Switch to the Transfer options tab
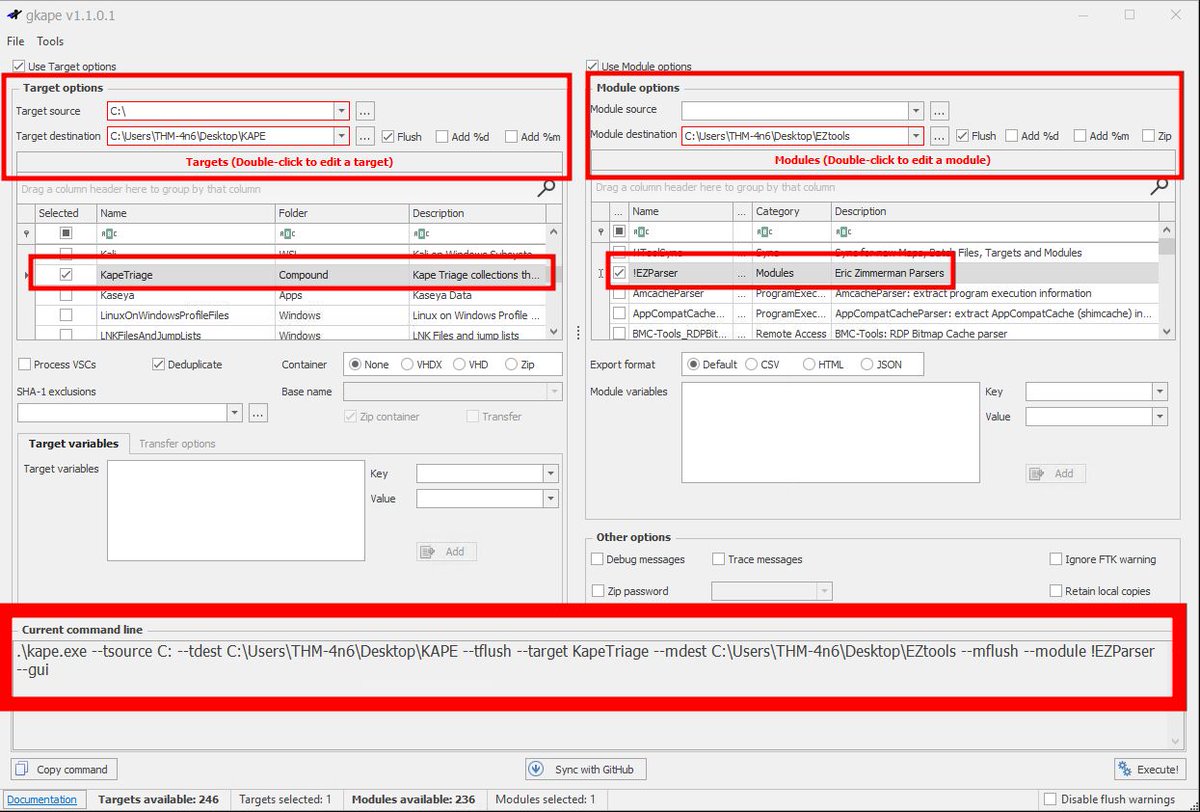 pyautogui.click(x=177, y=443)
